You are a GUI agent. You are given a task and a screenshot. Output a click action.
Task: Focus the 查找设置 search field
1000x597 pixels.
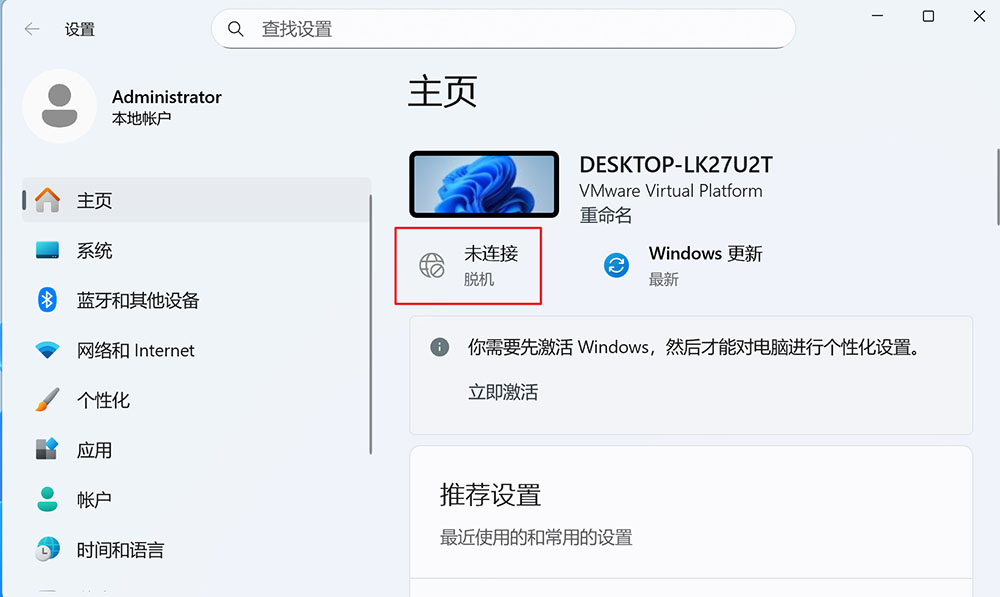503,29
